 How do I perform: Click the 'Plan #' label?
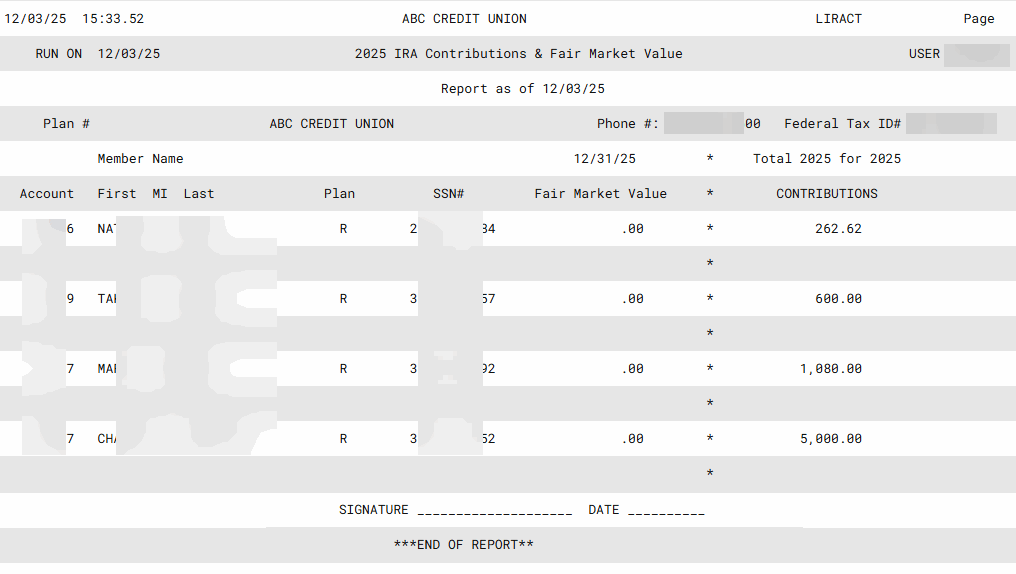tap(66, 124)
